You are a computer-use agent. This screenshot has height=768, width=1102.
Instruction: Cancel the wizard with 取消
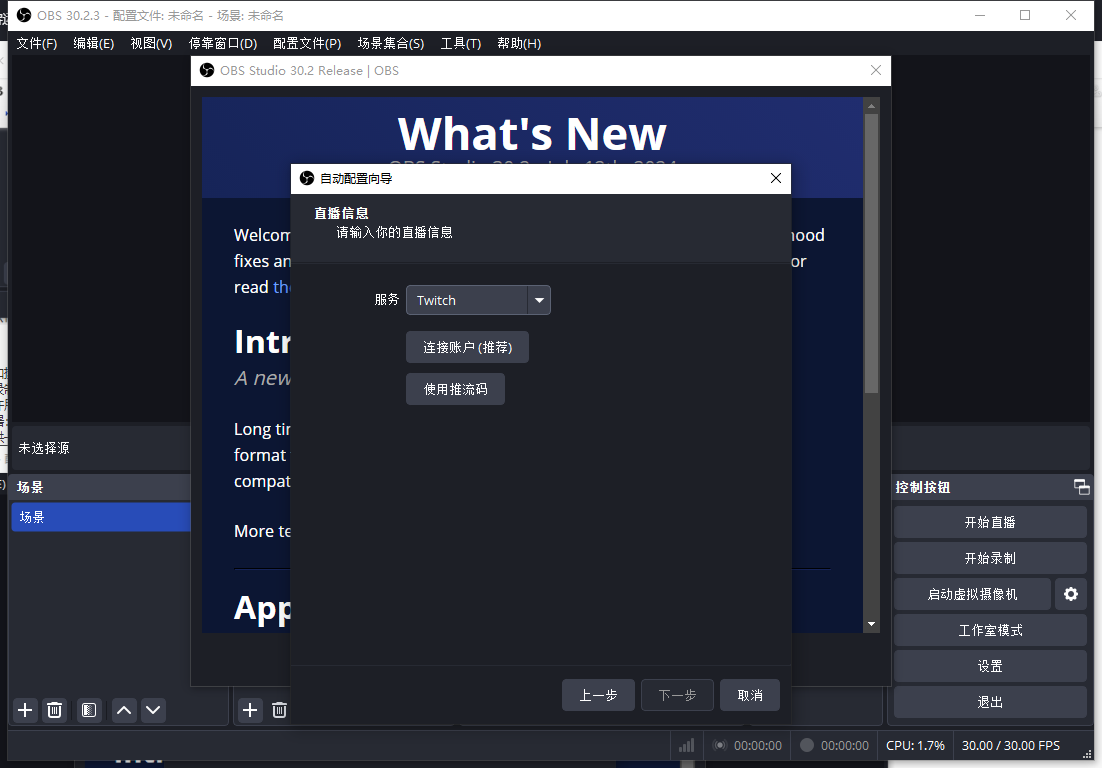point(750,695)
